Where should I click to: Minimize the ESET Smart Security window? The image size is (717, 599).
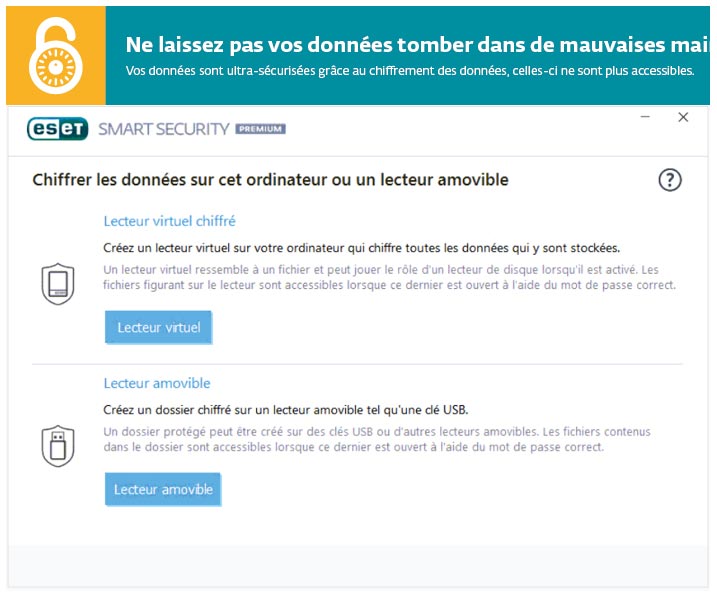(x=644, y=117)
